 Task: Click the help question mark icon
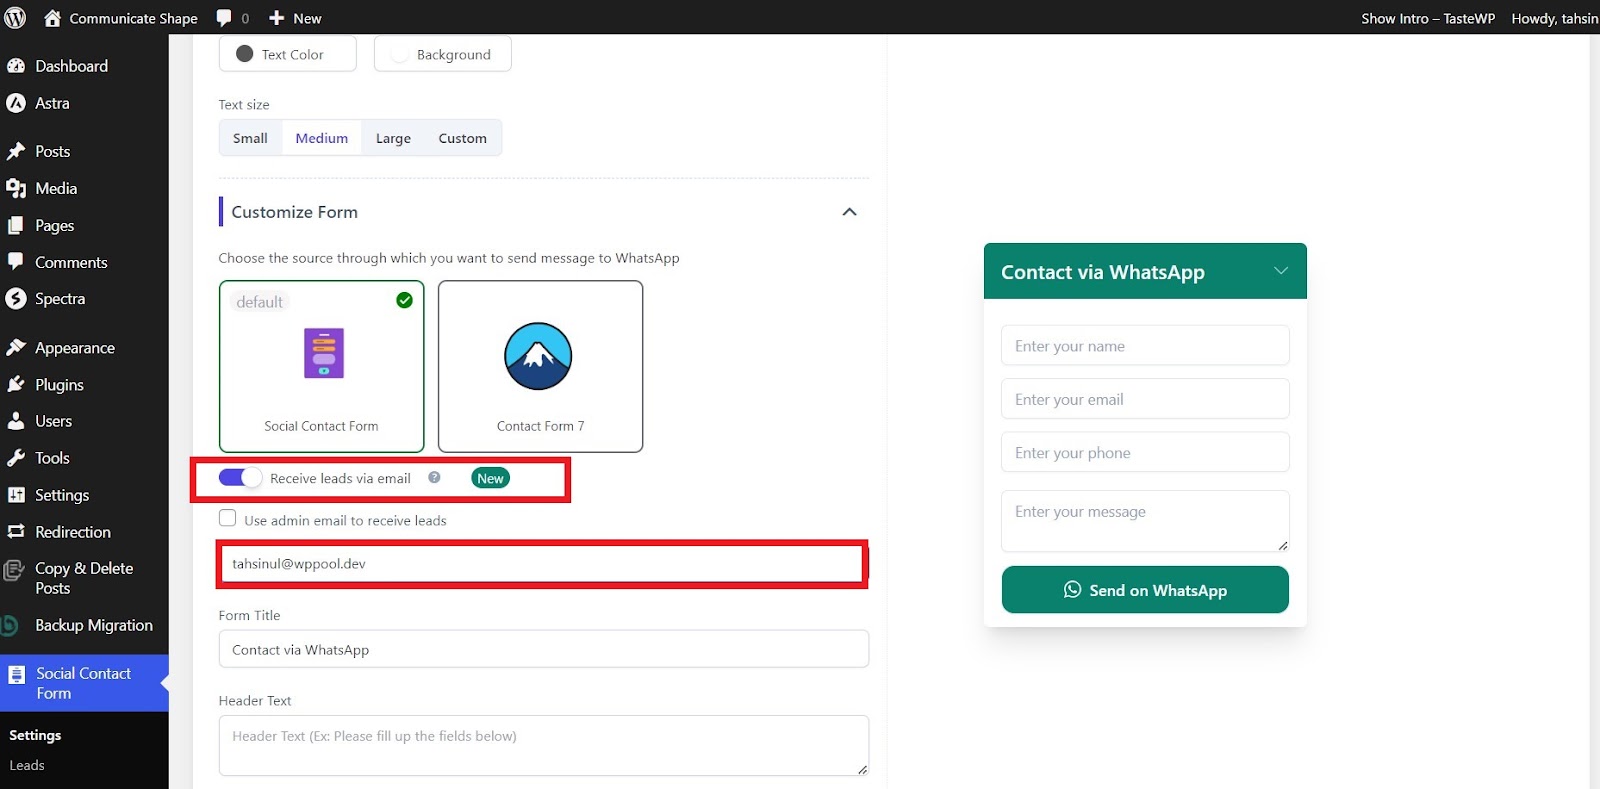434,478
